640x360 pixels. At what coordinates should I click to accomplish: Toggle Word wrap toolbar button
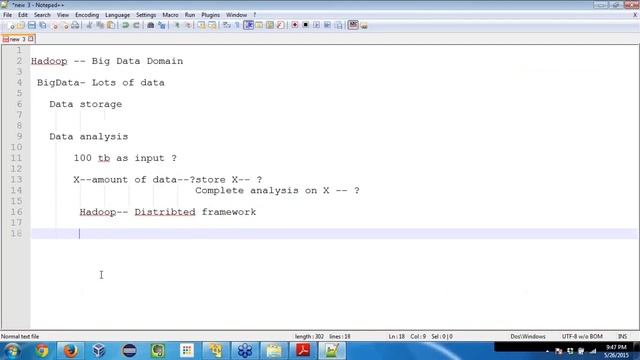click(227, 25)
